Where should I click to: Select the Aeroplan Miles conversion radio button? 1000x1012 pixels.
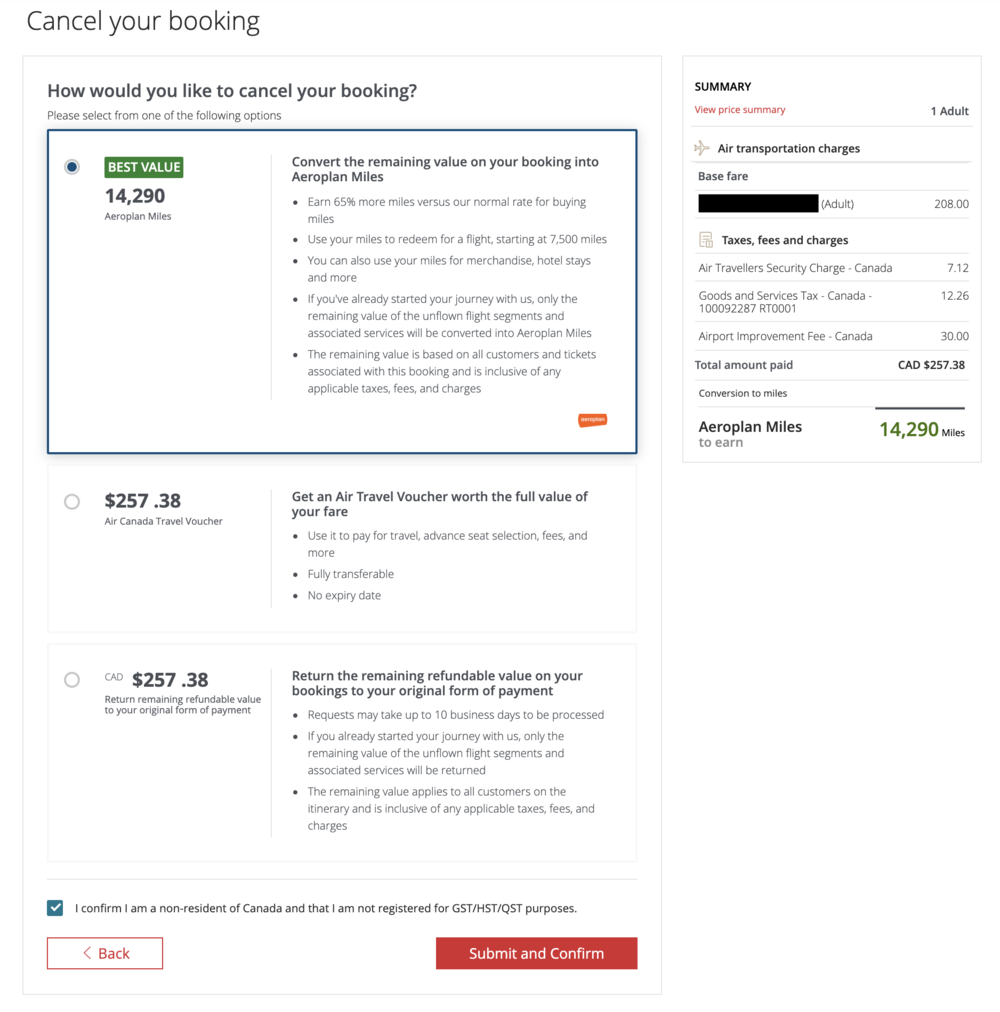point(72,167)
